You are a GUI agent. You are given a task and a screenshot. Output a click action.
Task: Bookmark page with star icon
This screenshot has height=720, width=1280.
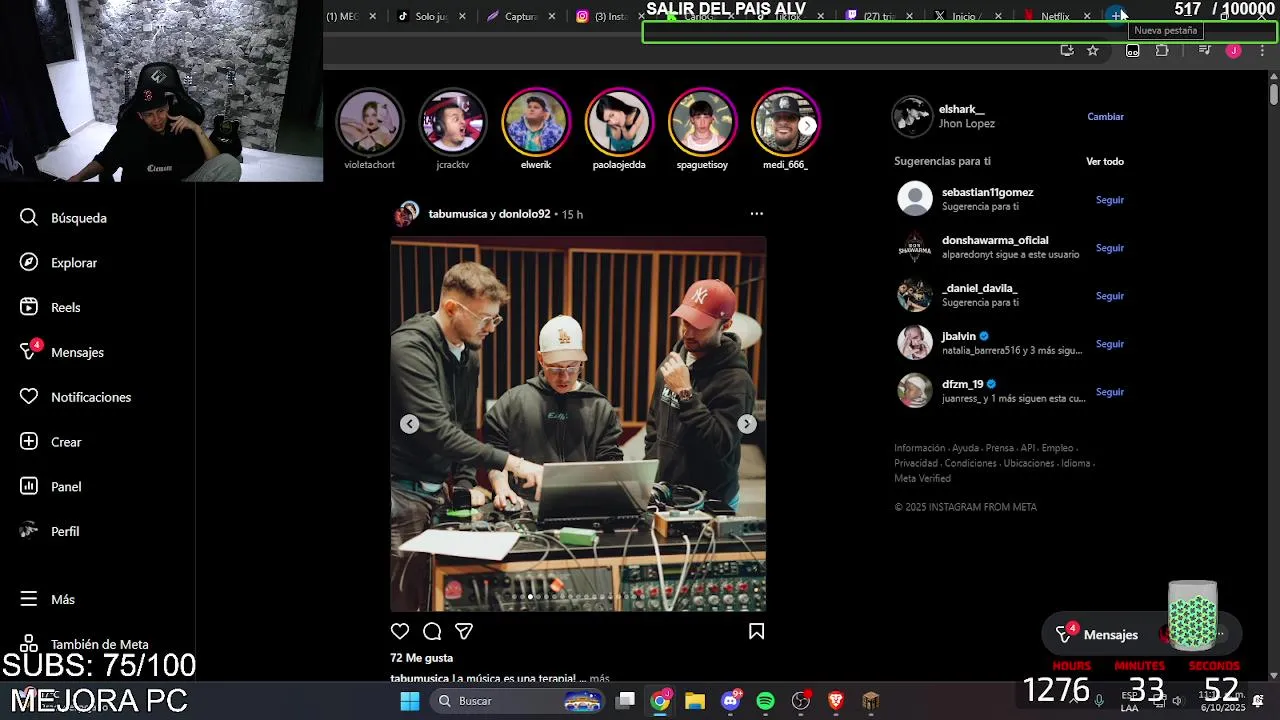(1093, 50)
